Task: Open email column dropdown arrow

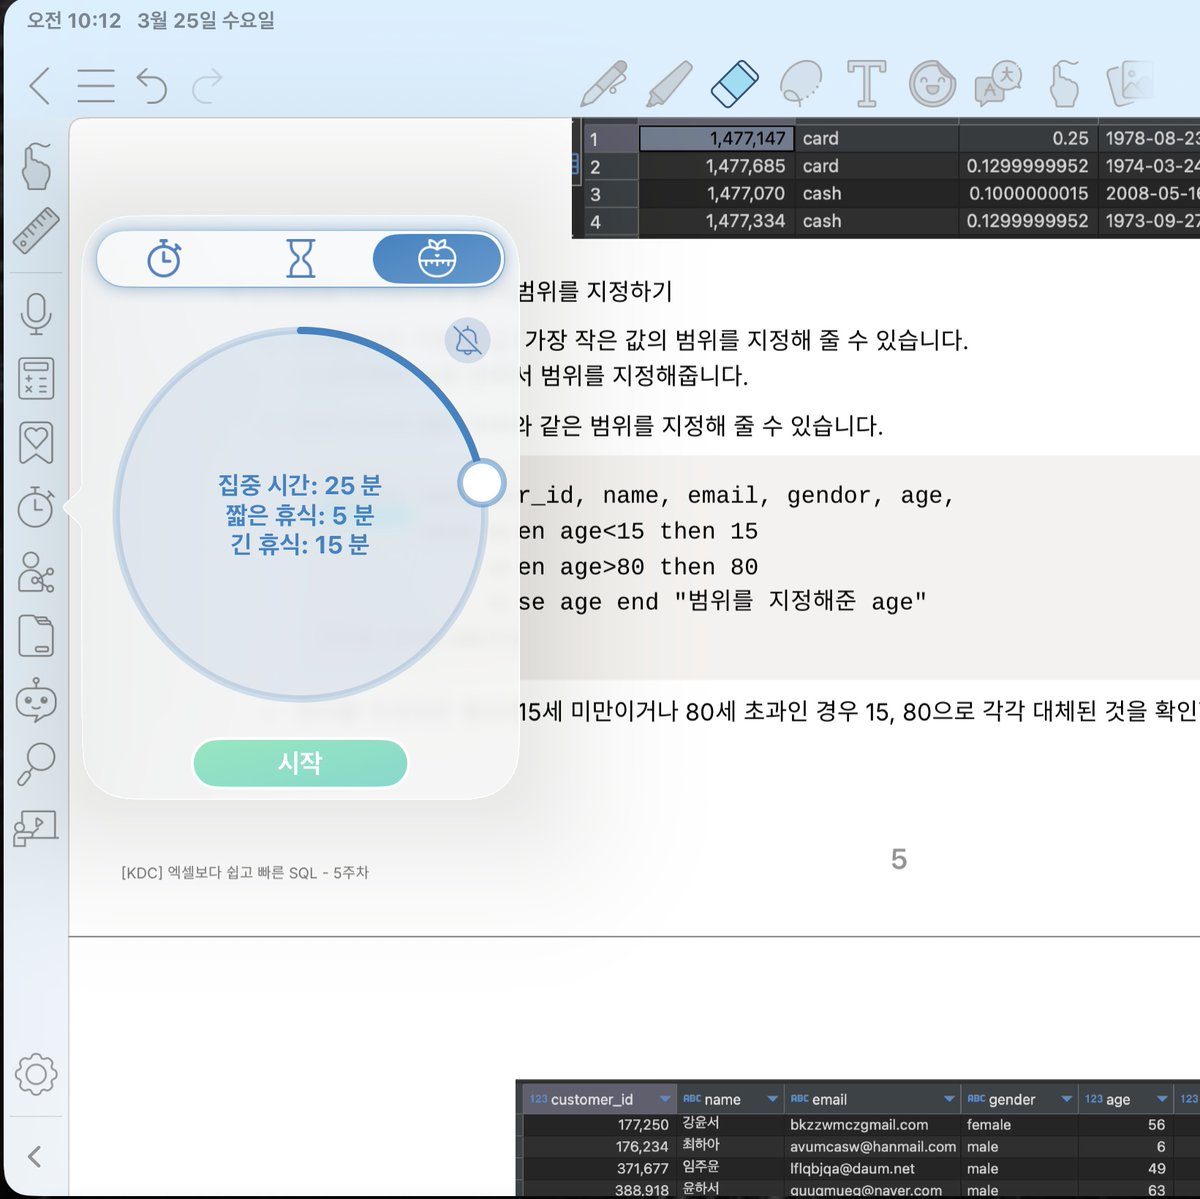Action: pos(949,1099)
